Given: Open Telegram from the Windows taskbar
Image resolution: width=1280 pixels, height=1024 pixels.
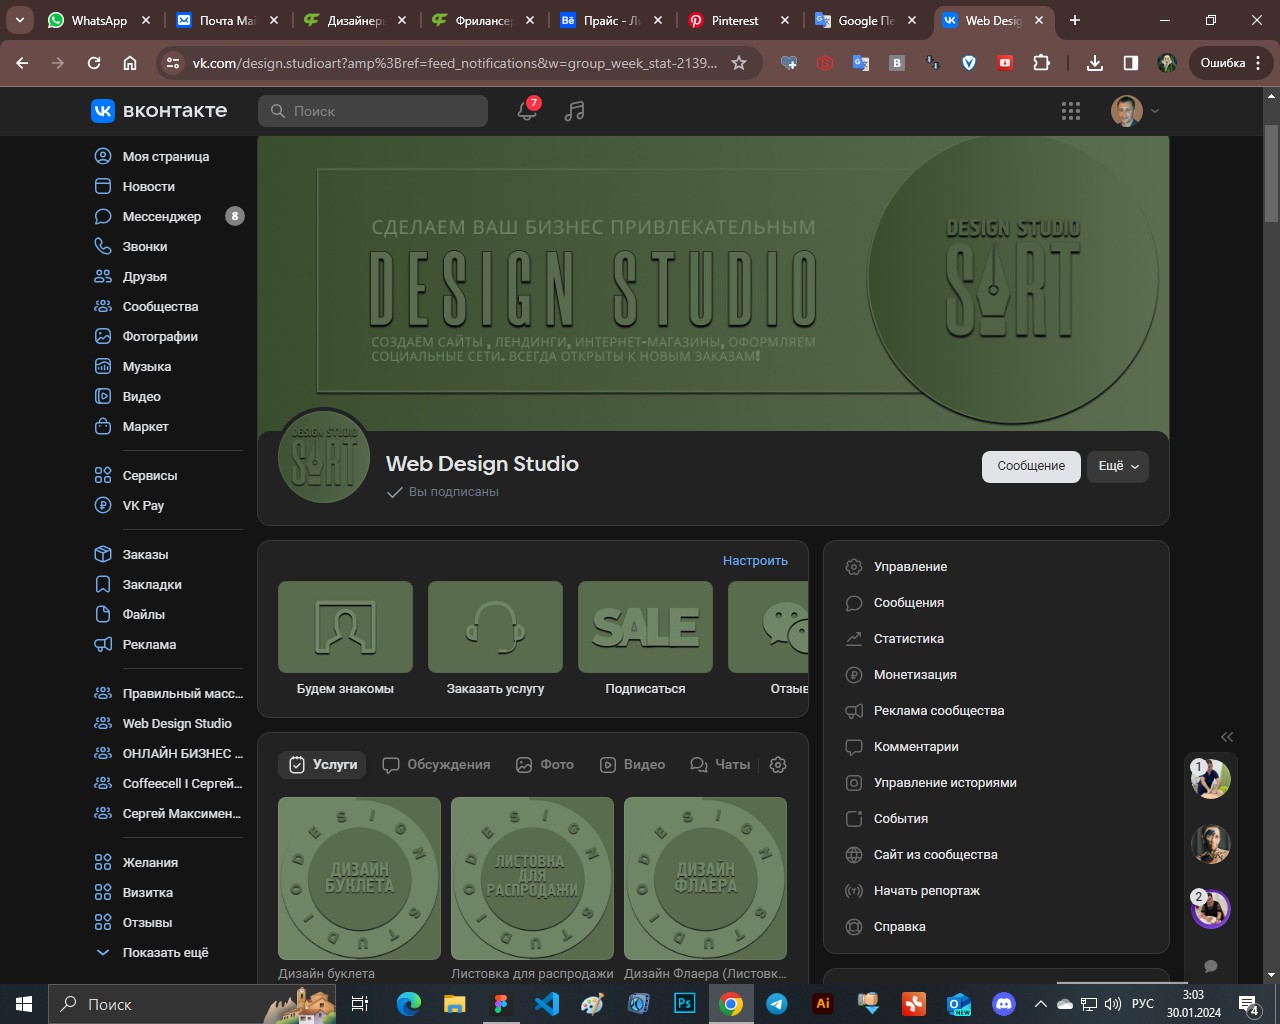Looking at the screenshot, I should click(777, 1004).
